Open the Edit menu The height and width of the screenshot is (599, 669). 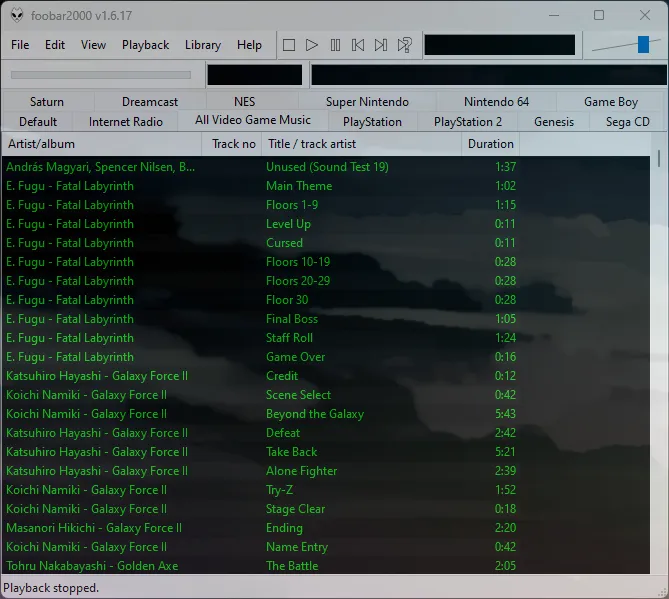coord(55,45)
